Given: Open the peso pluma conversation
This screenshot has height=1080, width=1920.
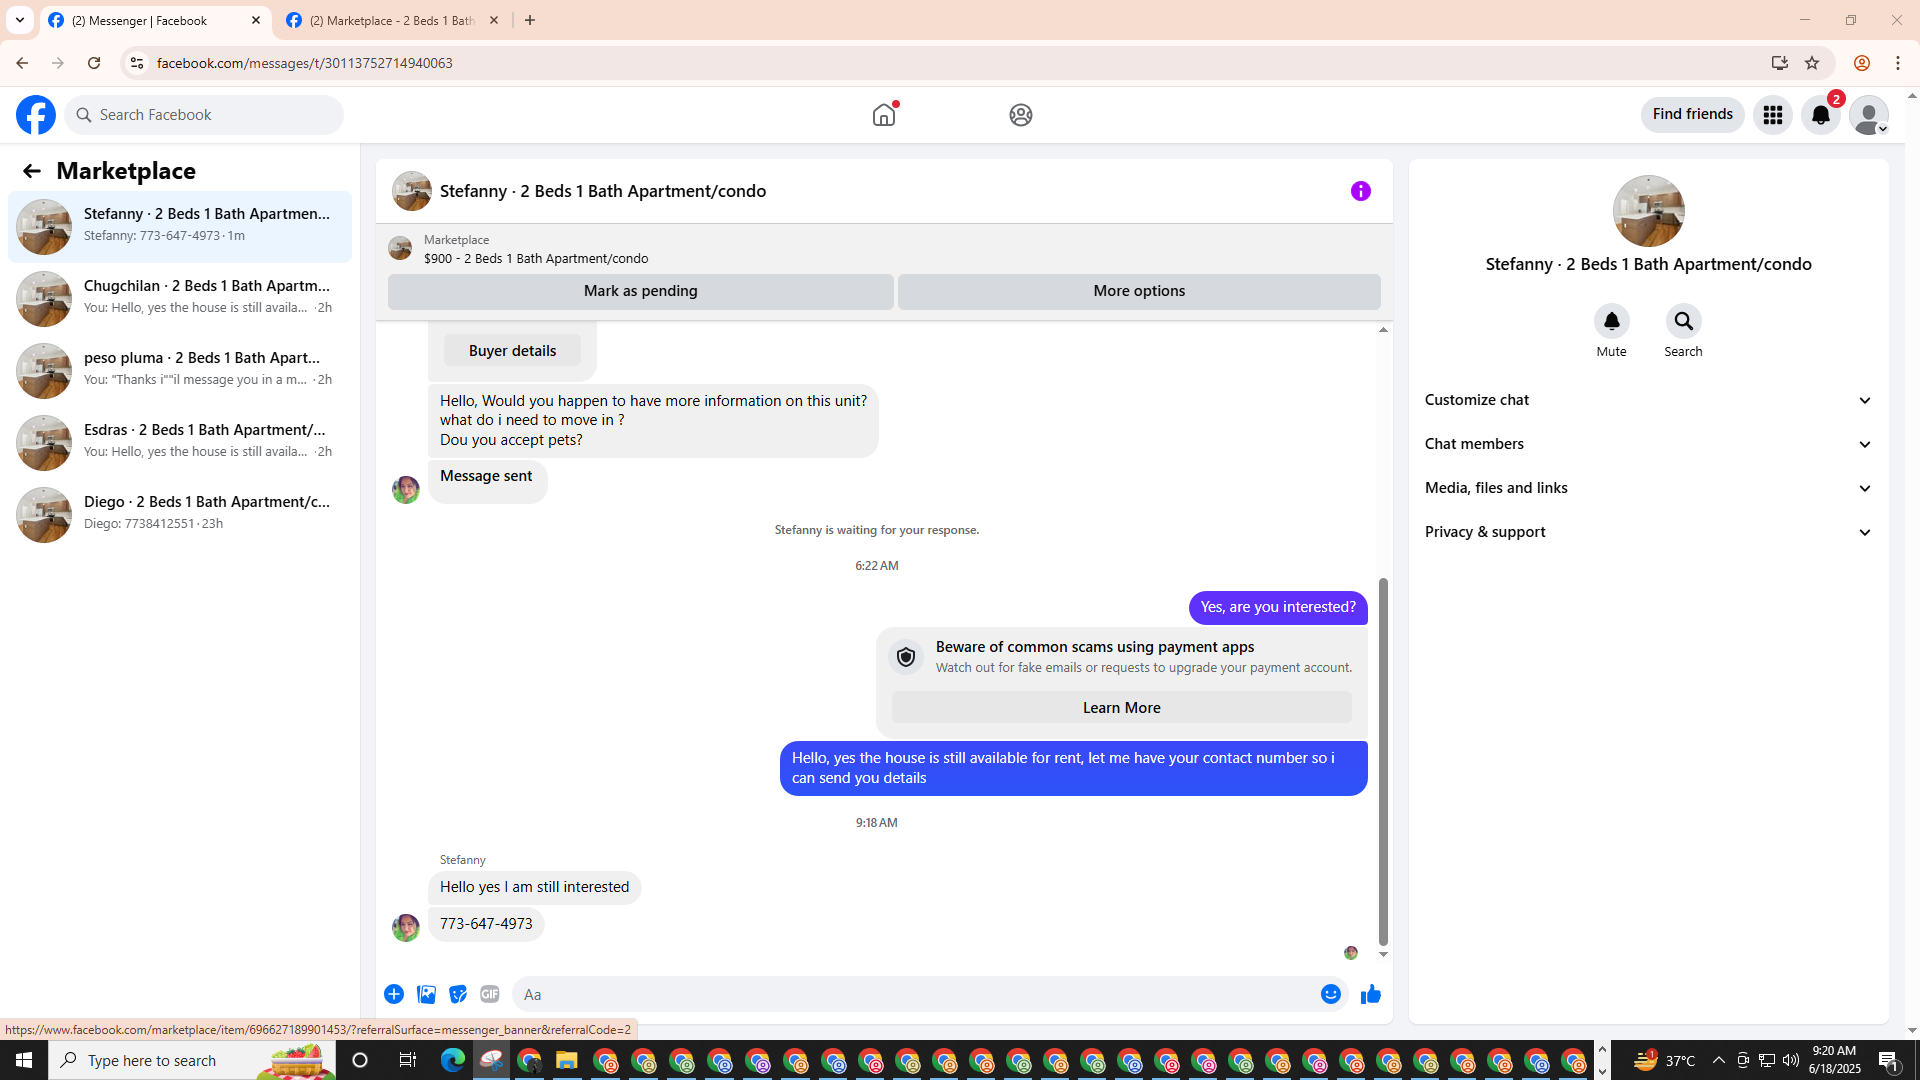Looking at the screenshot, I should [180, 371].
